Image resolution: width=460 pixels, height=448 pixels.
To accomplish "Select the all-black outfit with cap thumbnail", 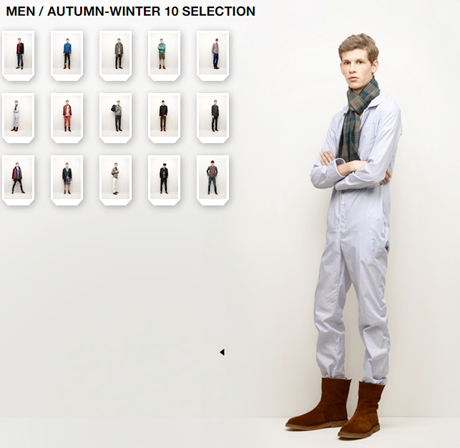I will pos(164,180).
